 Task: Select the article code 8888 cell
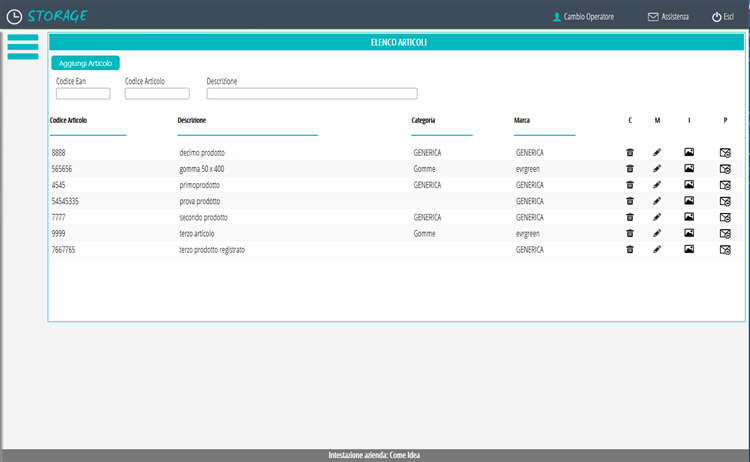pos(58,153)
